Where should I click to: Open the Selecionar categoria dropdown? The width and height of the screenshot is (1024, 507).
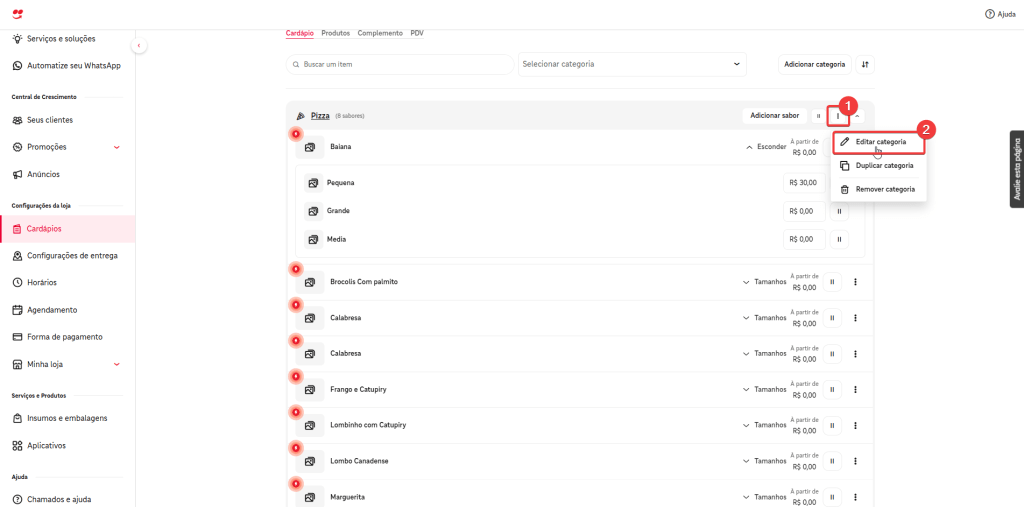pos(632,64)
